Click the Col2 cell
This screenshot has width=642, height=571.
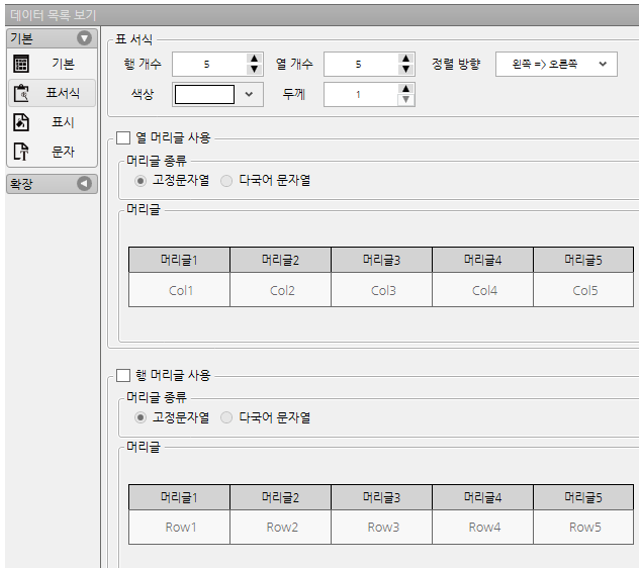pos(280,290)
